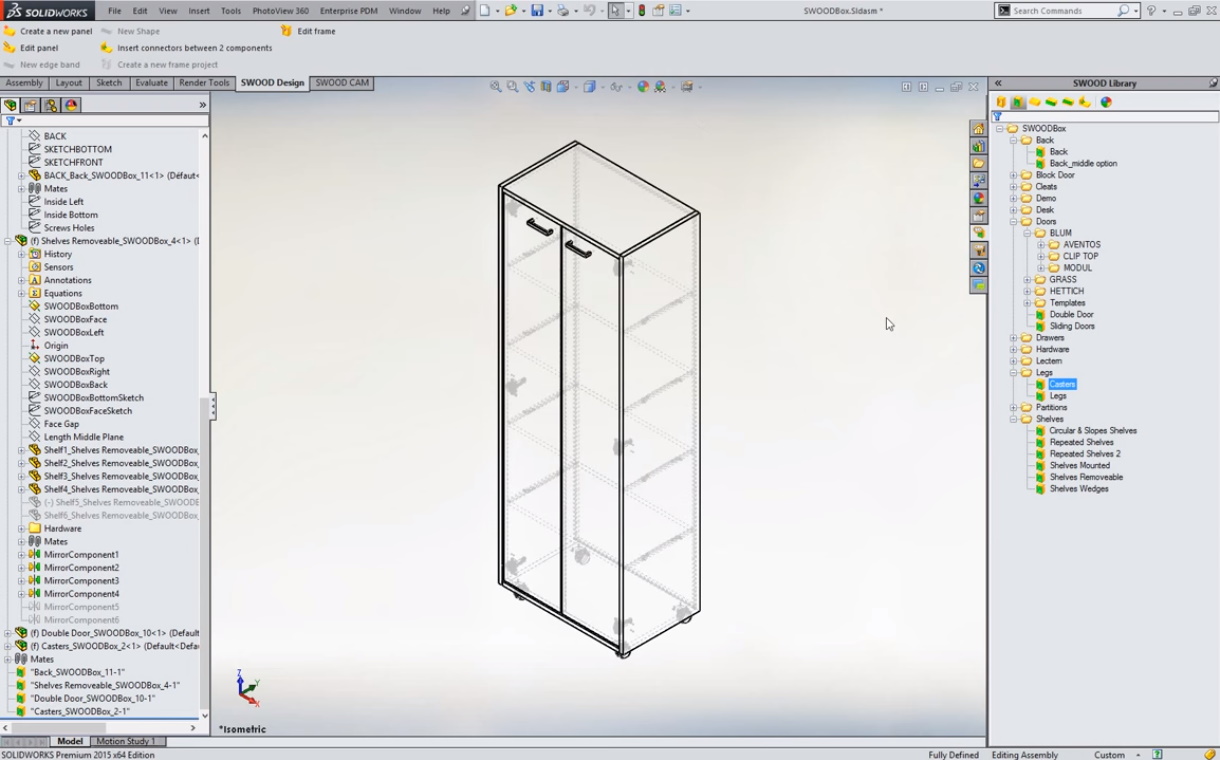Expand the MirrorComponent1 tree node
This screenshot has height=760, width=1220.
[21, 554]
